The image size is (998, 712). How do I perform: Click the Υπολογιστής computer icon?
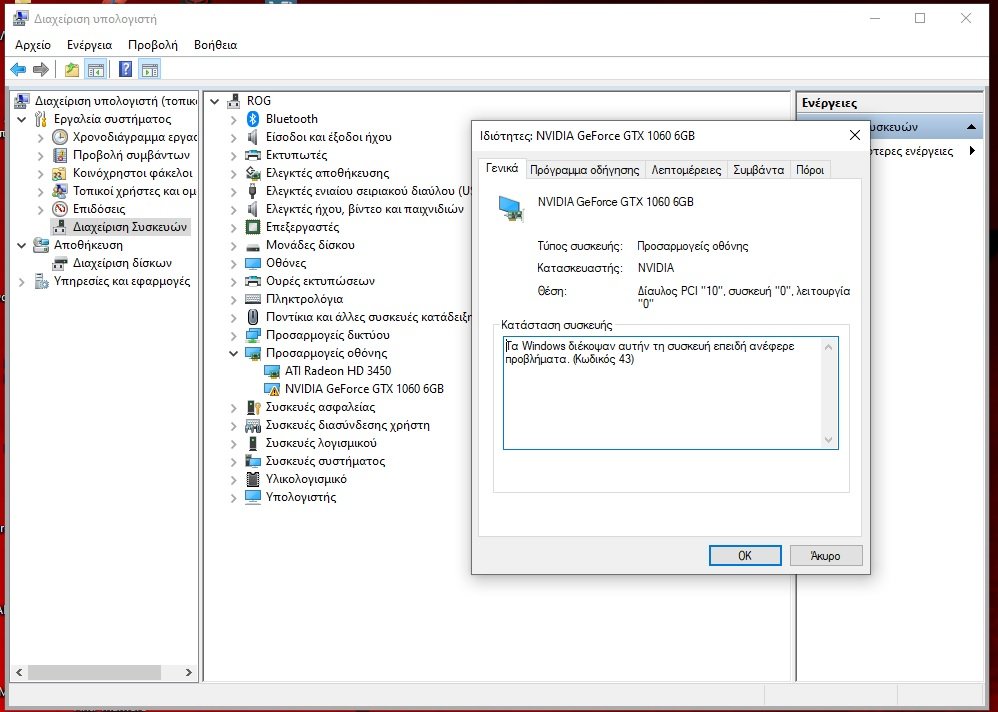pyautogui.click(x=253, y=497)
